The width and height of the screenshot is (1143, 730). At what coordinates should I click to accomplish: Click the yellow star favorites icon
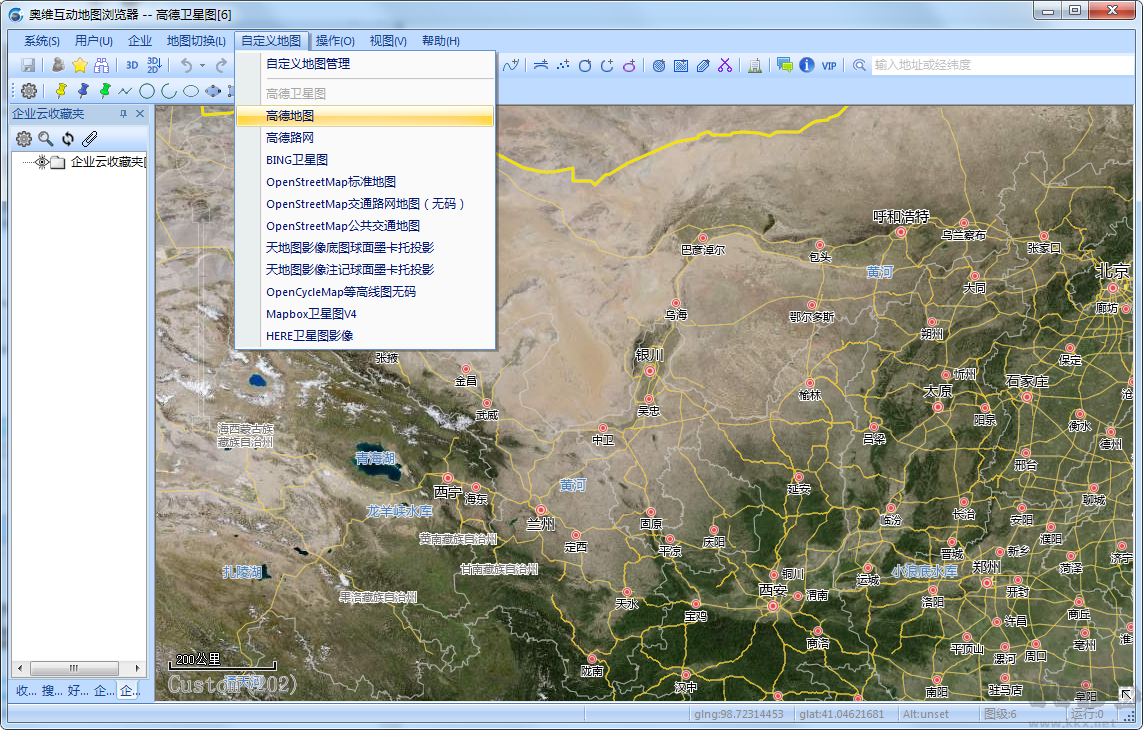click(x=80, y=65)
